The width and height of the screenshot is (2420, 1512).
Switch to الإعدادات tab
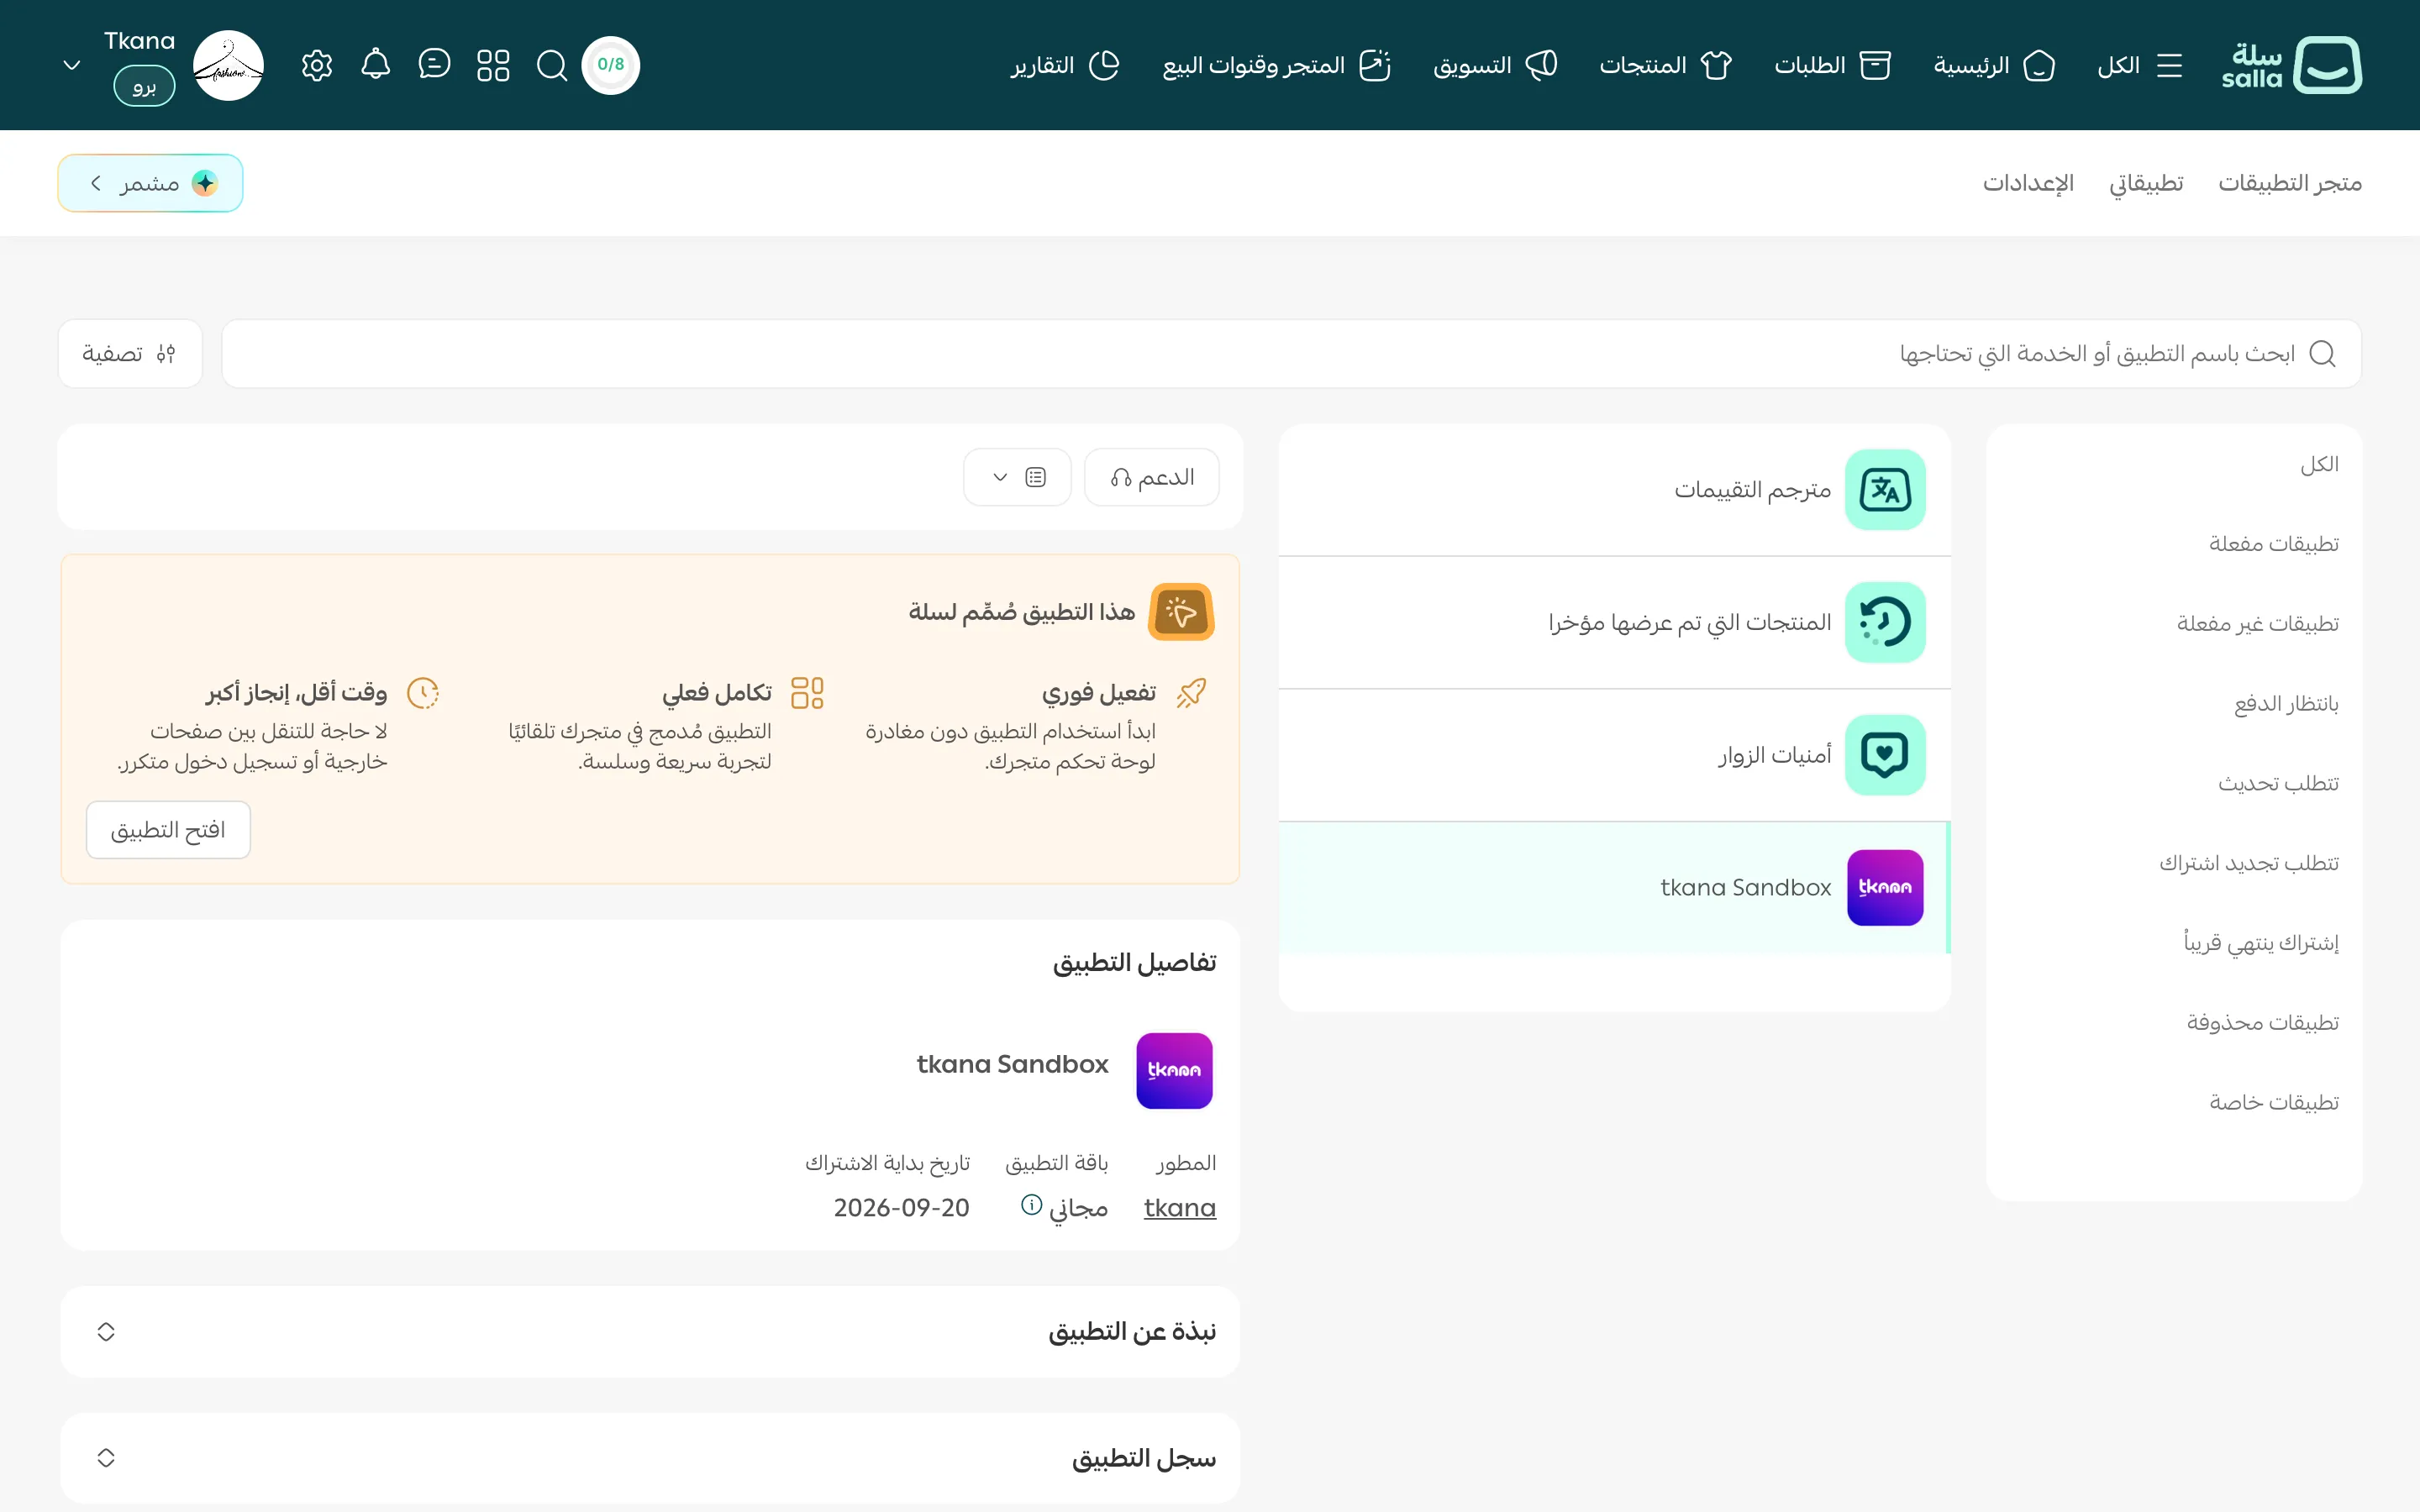pos(2028,183)
